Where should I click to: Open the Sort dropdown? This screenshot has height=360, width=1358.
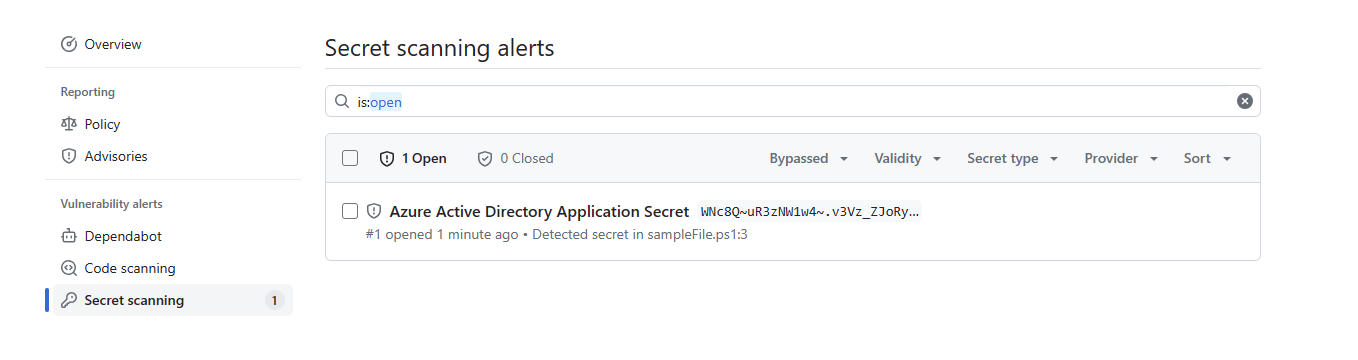[1207, 158]
